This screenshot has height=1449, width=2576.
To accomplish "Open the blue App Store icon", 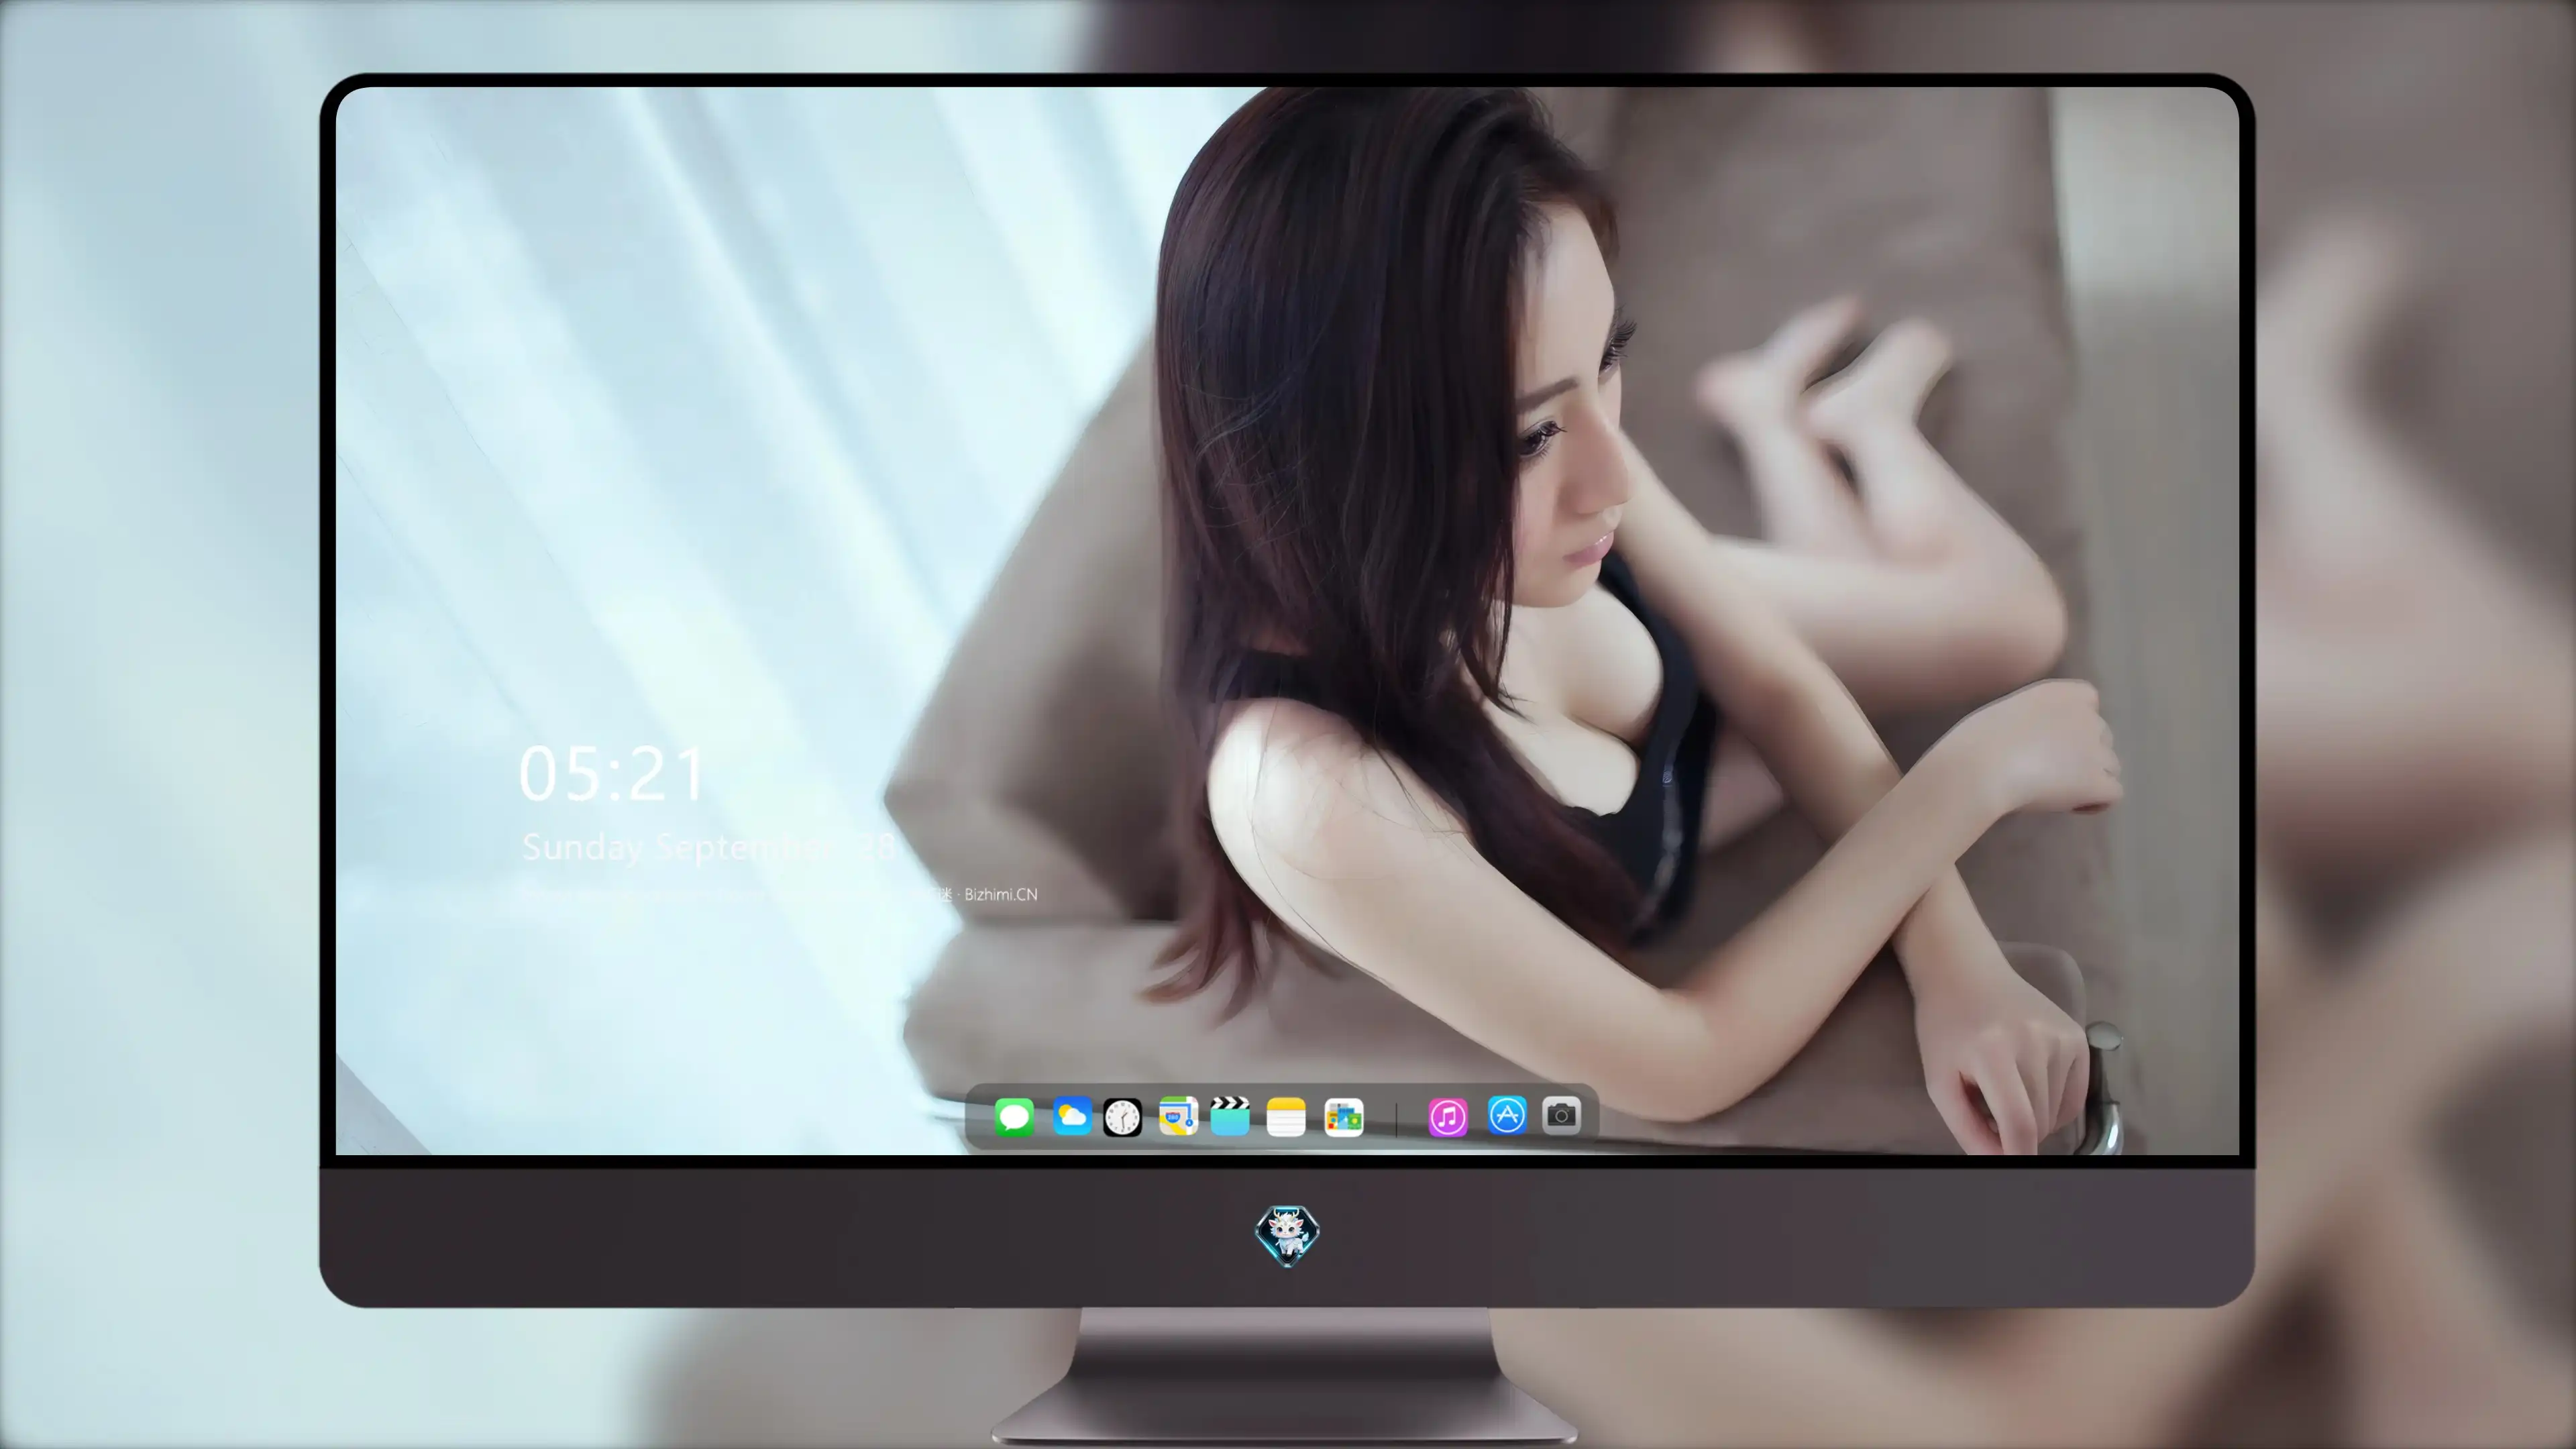I will tap(1507, 1115).
